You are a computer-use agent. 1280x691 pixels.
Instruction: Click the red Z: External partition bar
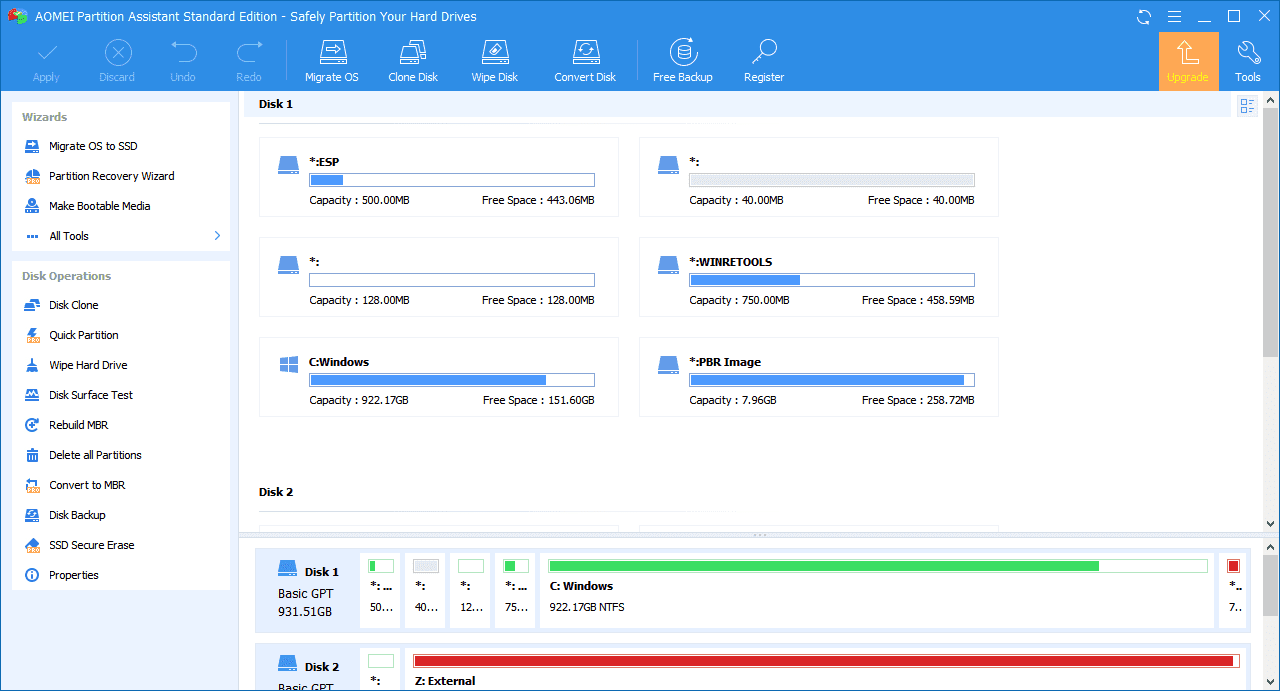[825, 661]
